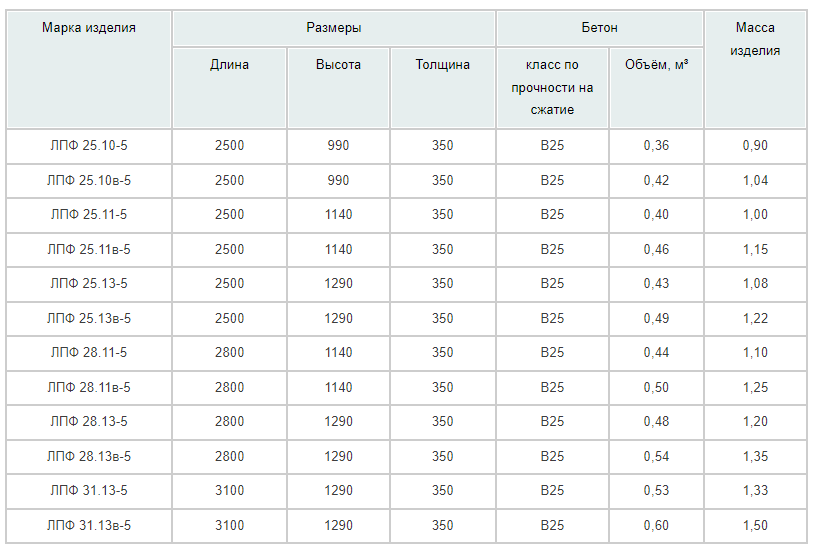Select the 'Высота' subheader

338,65
